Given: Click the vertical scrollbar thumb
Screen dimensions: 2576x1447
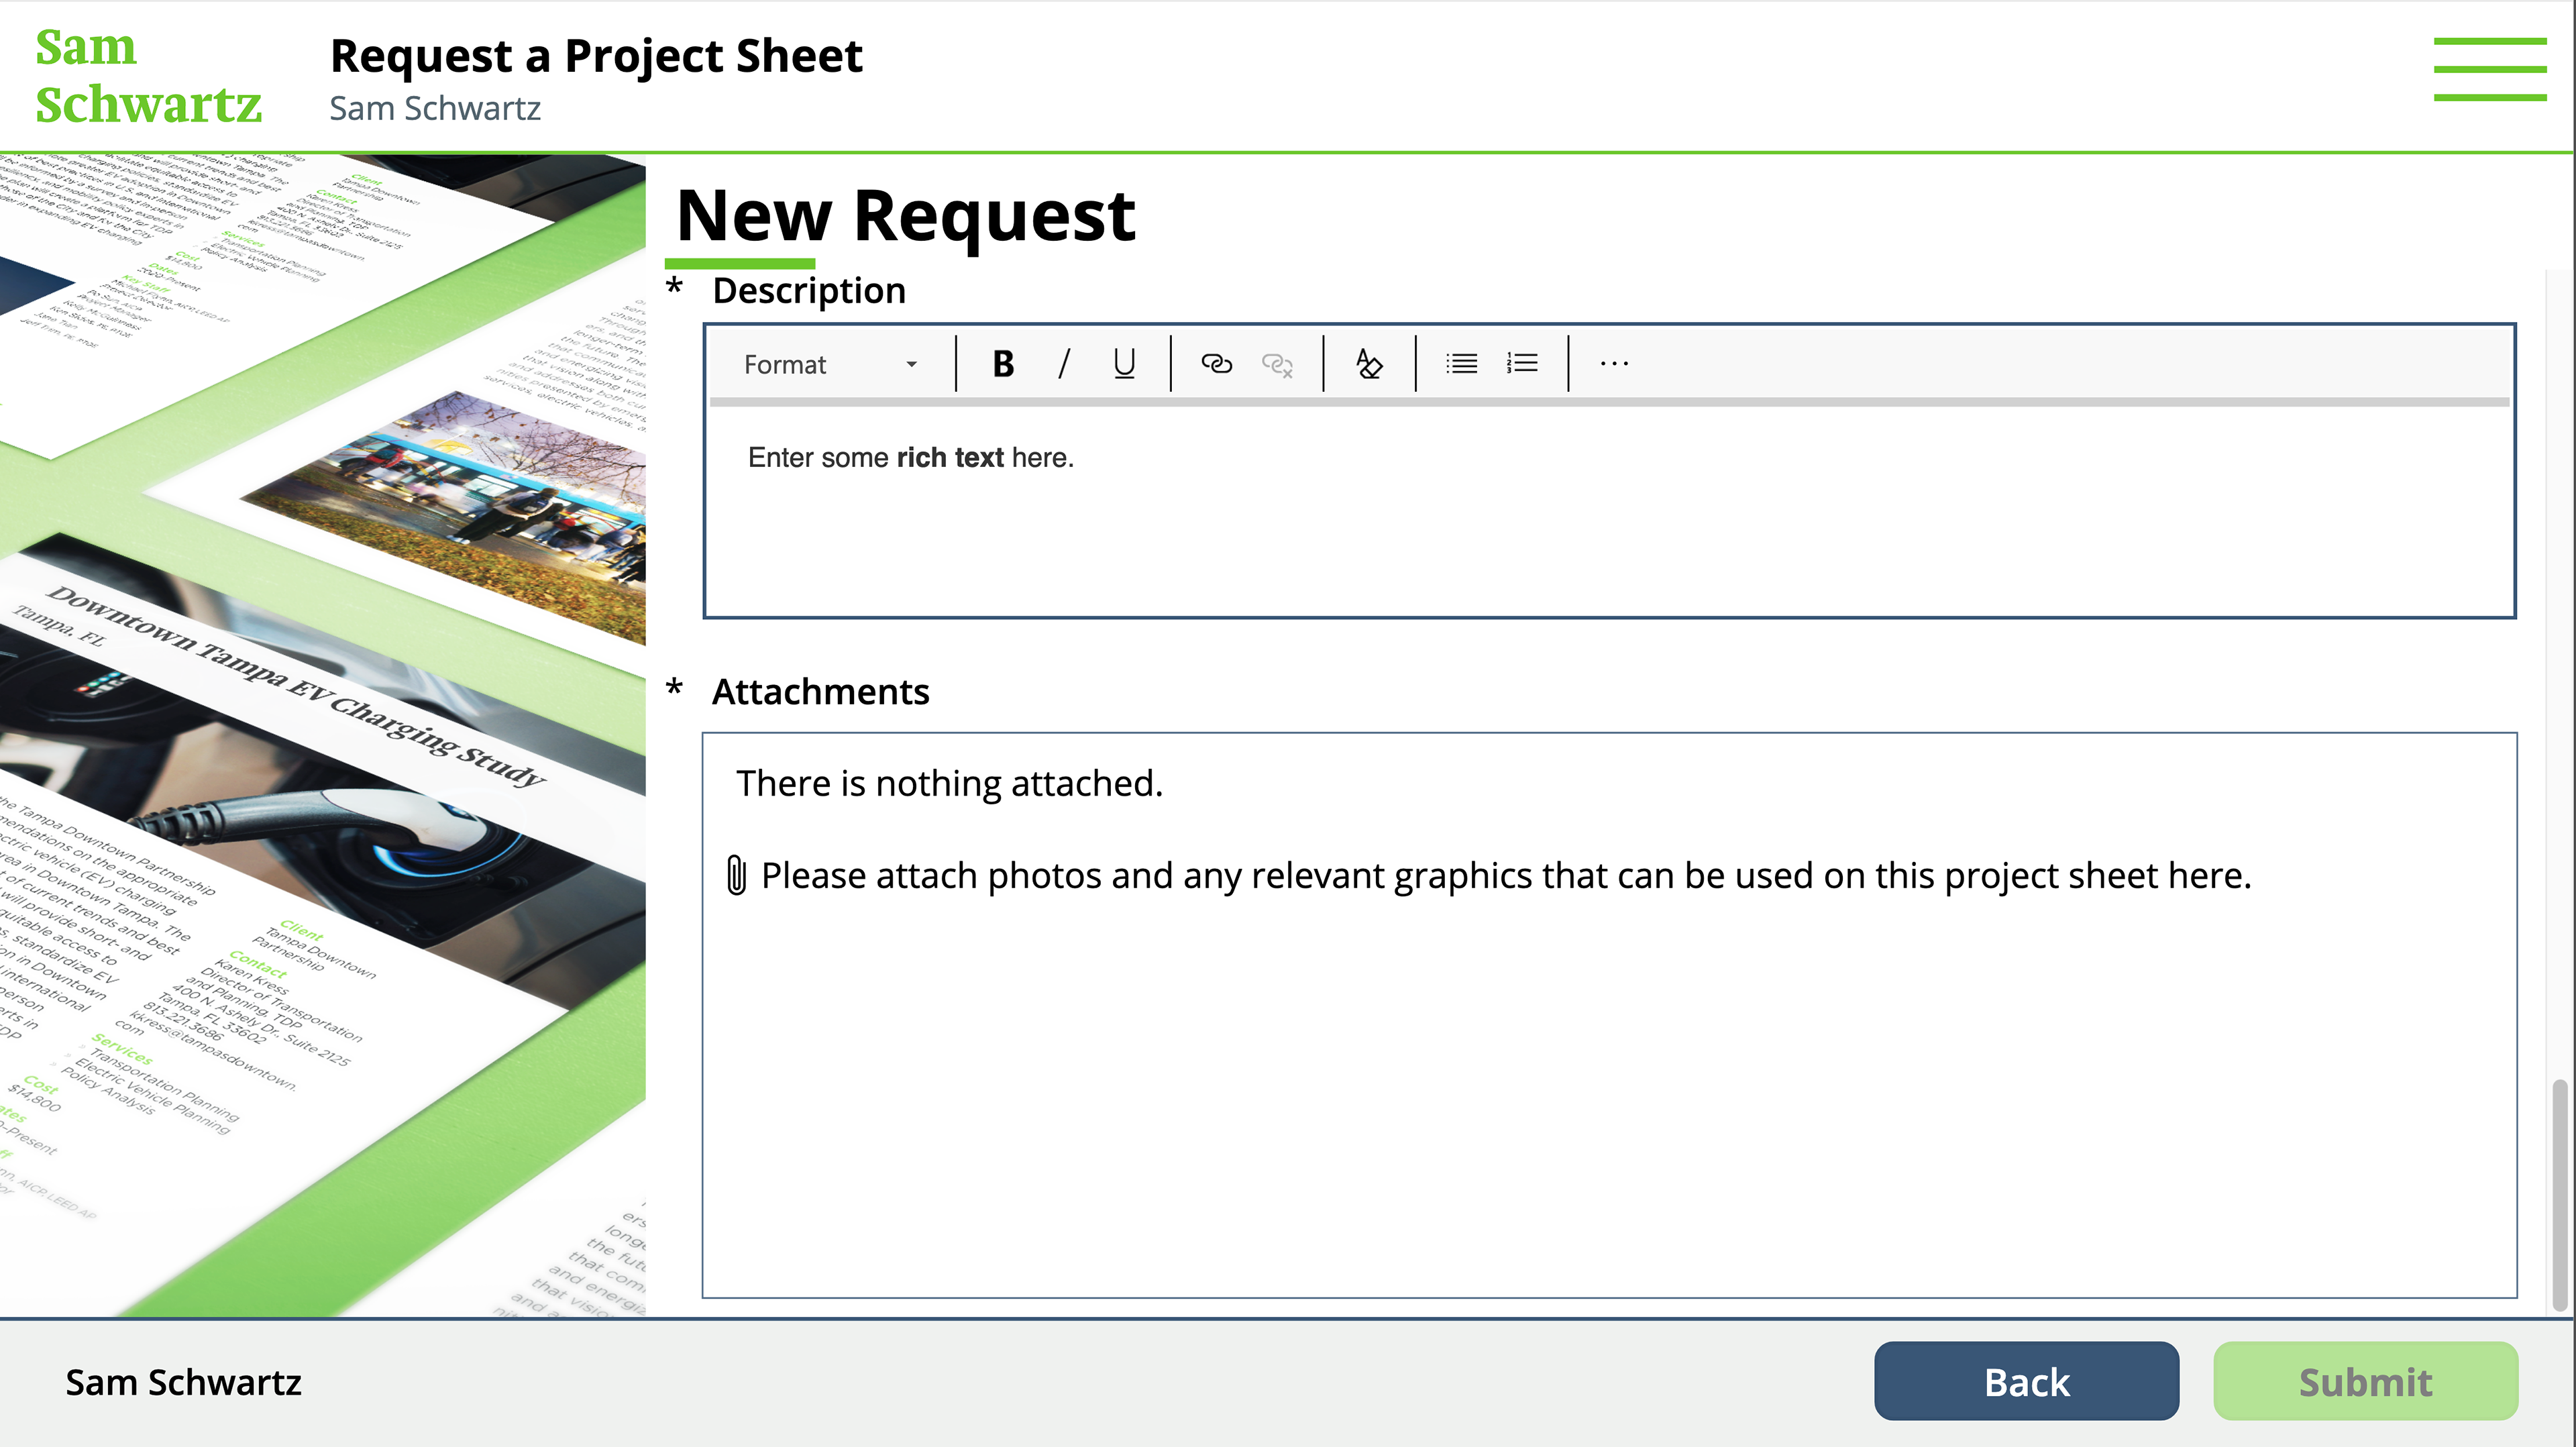Looking at the screenshot, I should (2560, 1195).
